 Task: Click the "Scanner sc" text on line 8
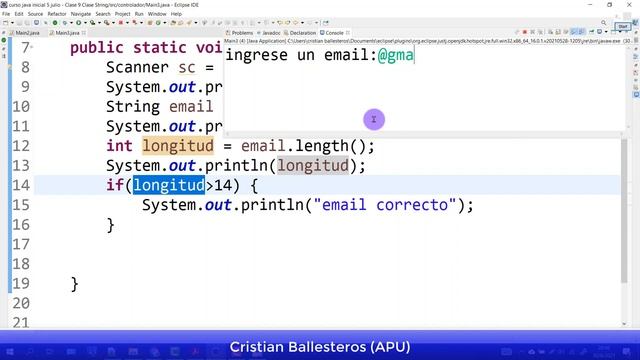pos(151,67)
